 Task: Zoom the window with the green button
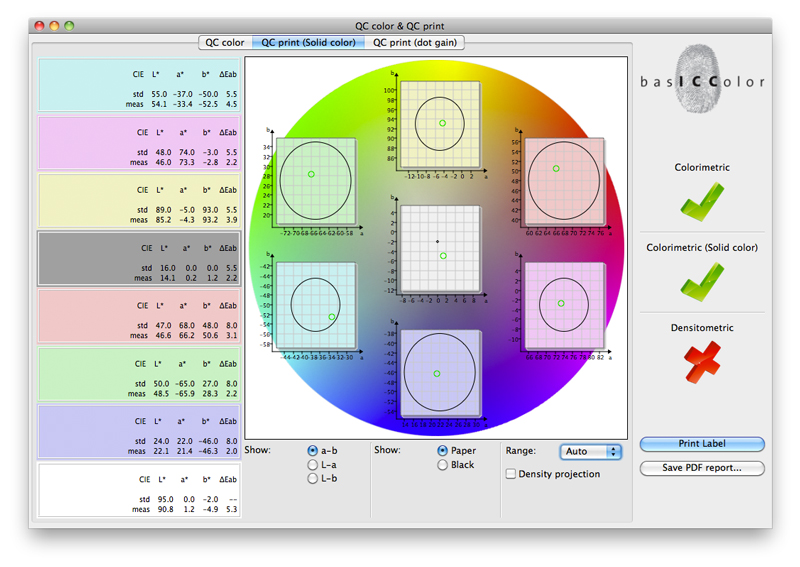69,26
